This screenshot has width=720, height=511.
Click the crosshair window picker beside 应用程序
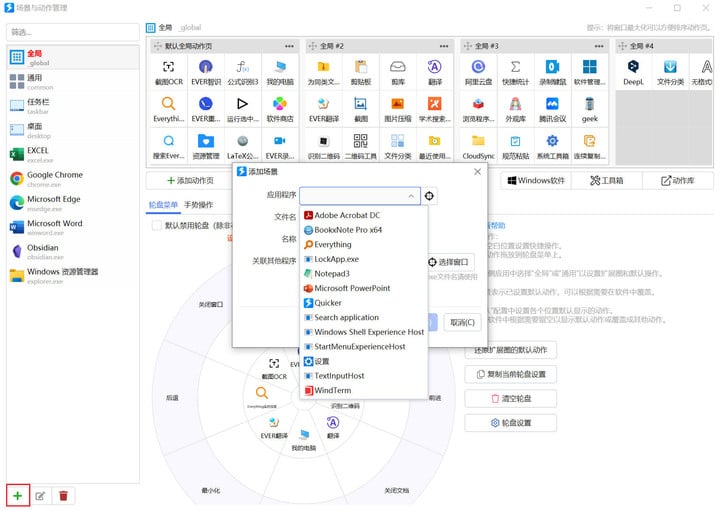coord(429,196)
